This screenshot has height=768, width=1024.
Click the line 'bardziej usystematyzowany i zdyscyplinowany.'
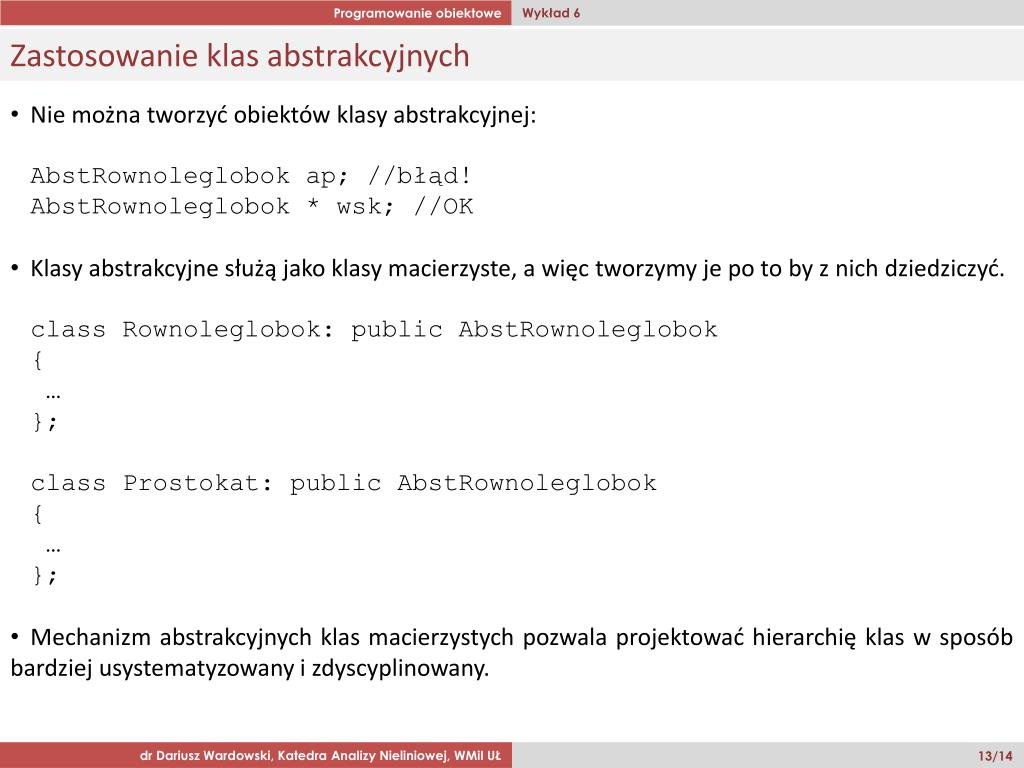(249, 669)
